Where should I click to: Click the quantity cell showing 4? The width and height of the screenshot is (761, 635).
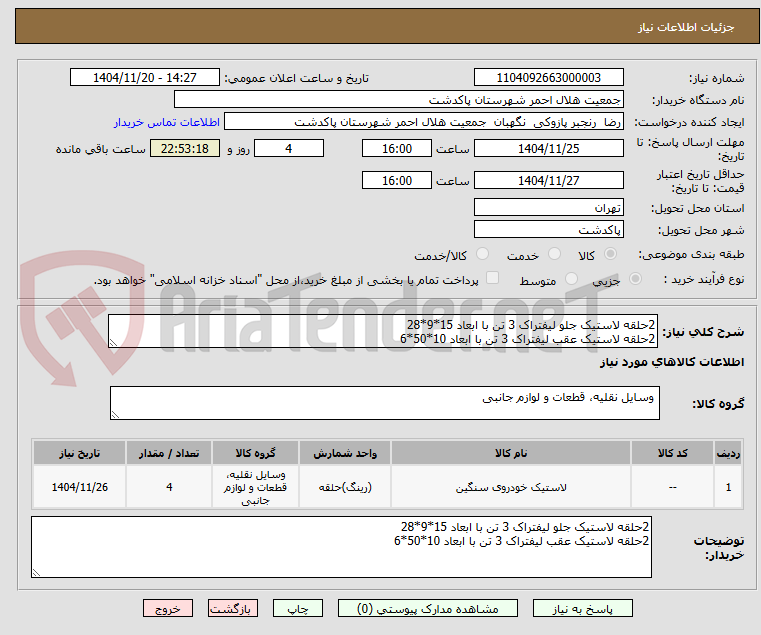[x=169, y=487]
